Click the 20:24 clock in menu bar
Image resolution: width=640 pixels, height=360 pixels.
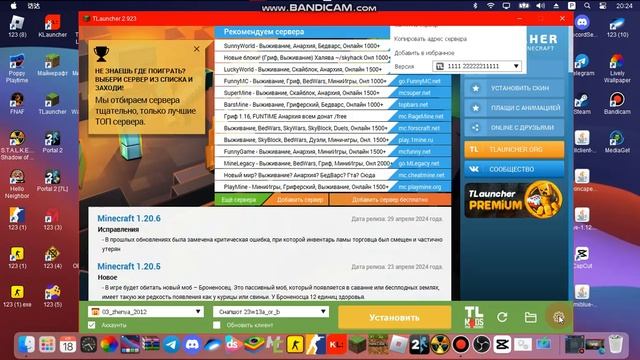(x=624, y=6)
